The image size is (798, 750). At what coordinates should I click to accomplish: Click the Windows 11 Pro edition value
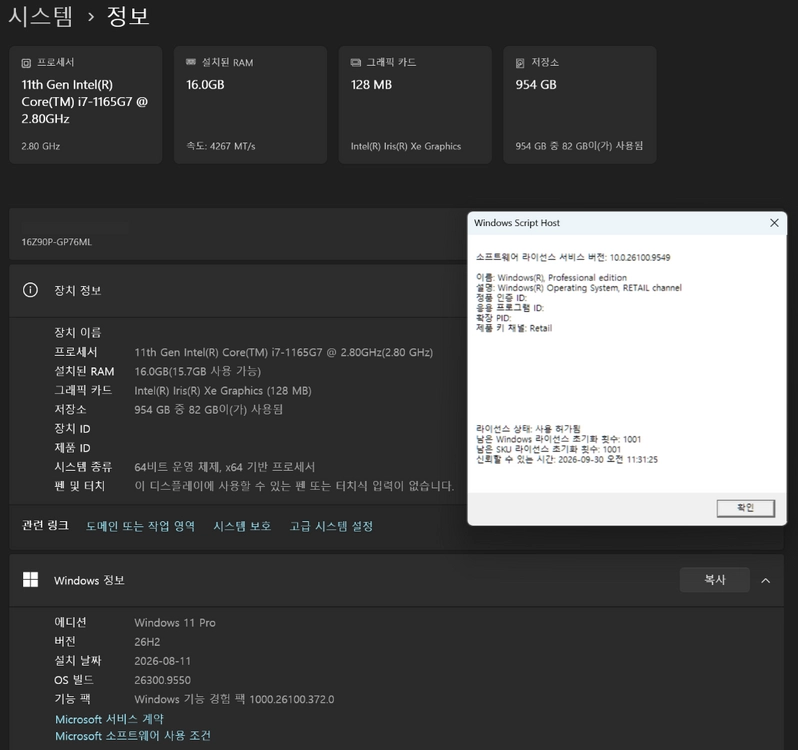[175, 623]
